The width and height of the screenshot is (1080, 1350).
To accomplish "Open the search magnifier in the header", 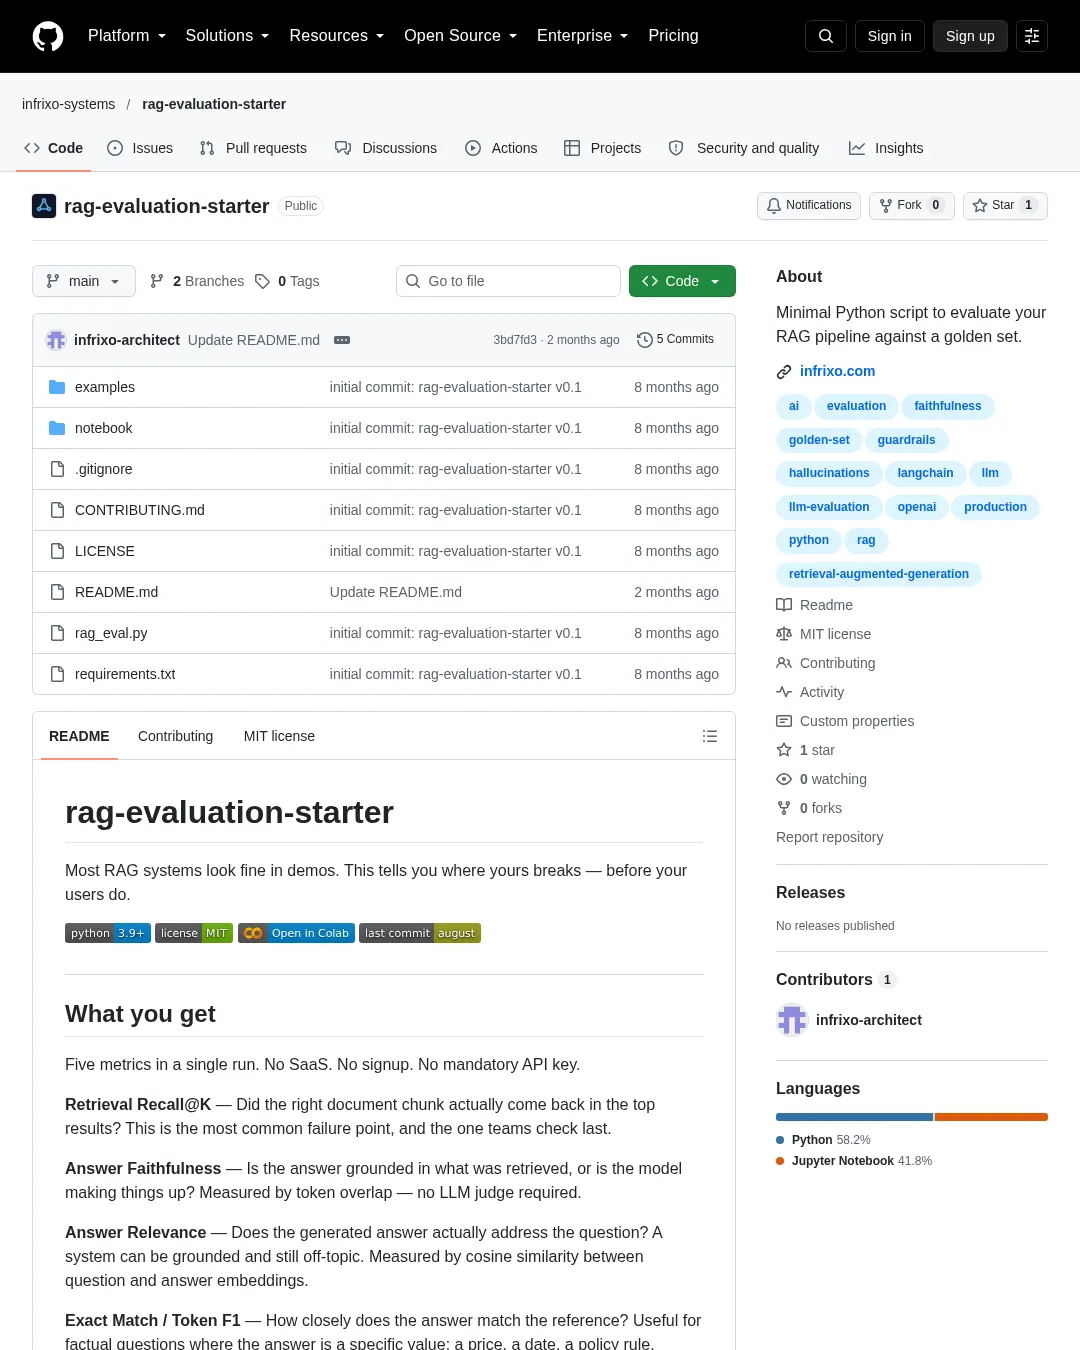I will click(x=826, y=36).
